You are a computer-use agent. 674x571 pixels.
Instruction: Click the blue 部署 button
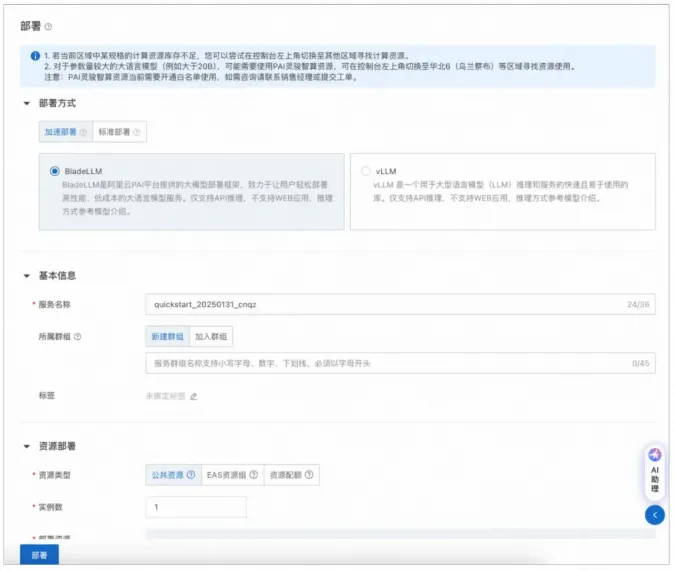39,555
